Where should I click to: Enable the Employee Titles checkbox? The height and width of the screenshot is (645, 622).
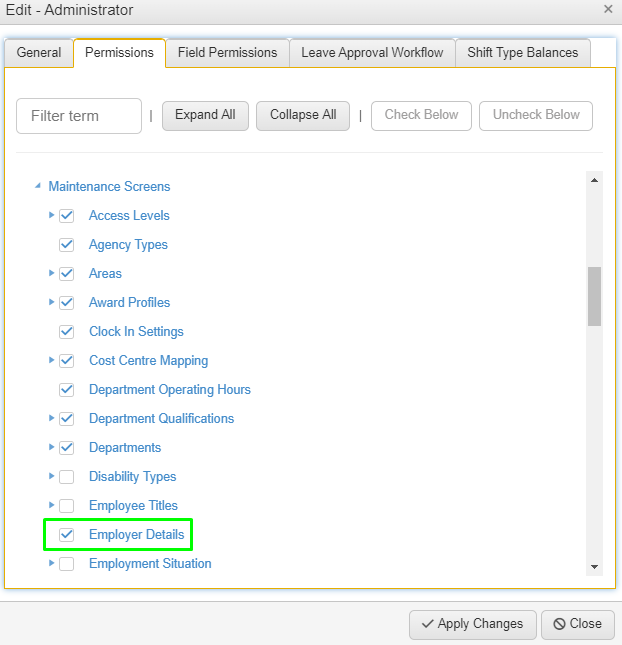67,505
